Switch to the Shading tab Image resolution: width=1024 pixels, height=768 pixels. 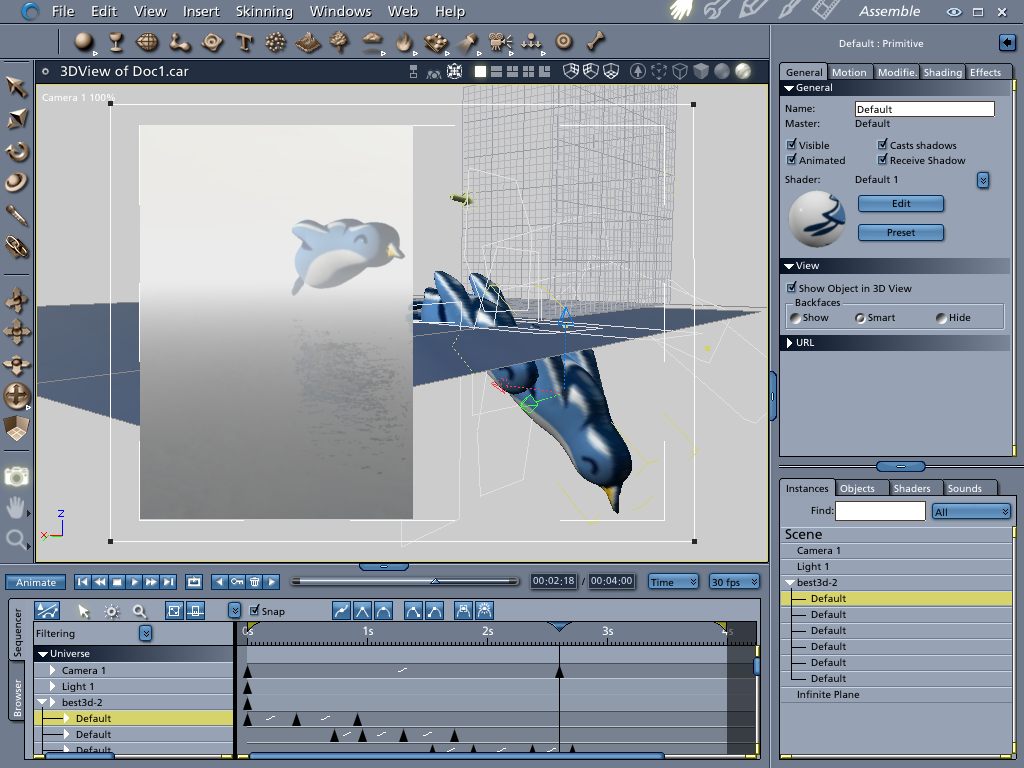[x=942, y=72]
